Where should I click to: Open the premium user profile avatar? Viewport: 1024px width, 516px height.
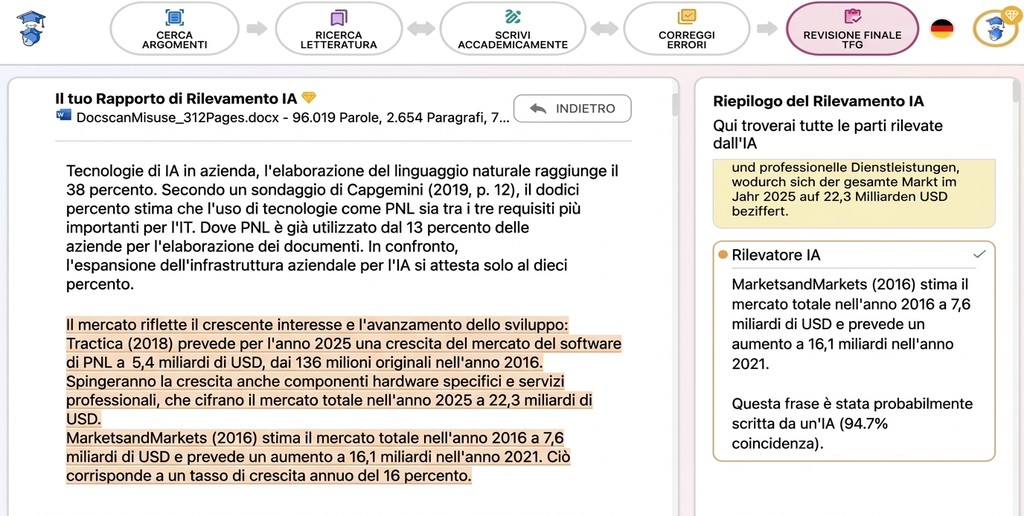[995, 29]
